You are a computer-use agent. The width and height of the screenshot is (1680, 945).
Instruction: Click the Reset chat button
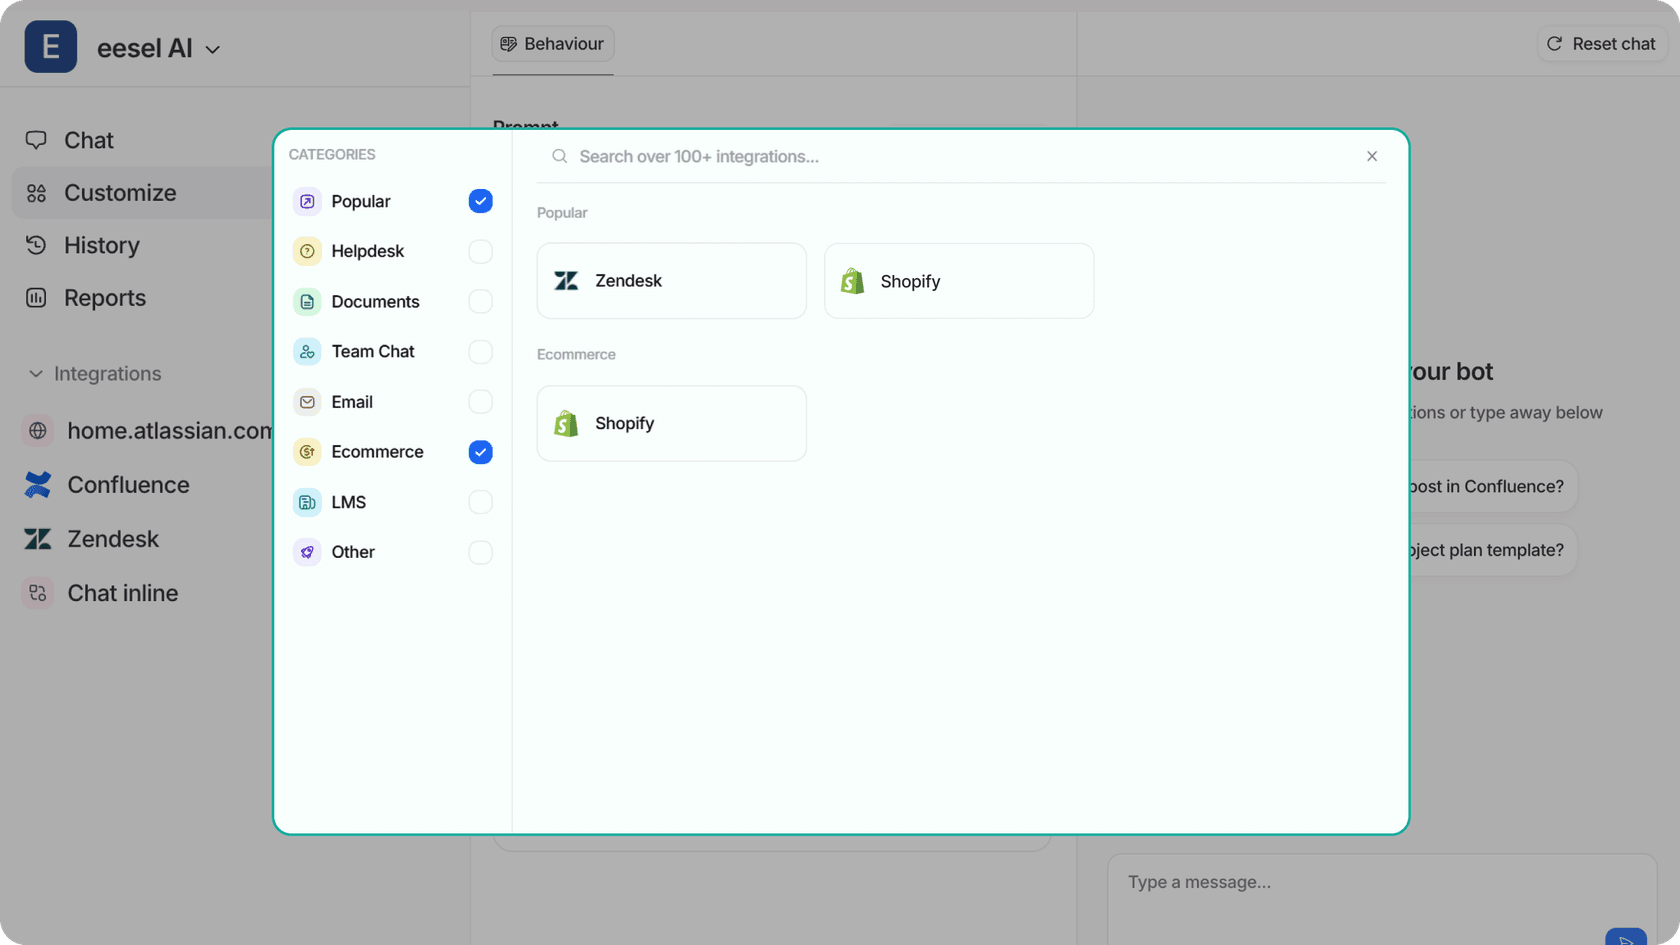[x=1600, y=43]
